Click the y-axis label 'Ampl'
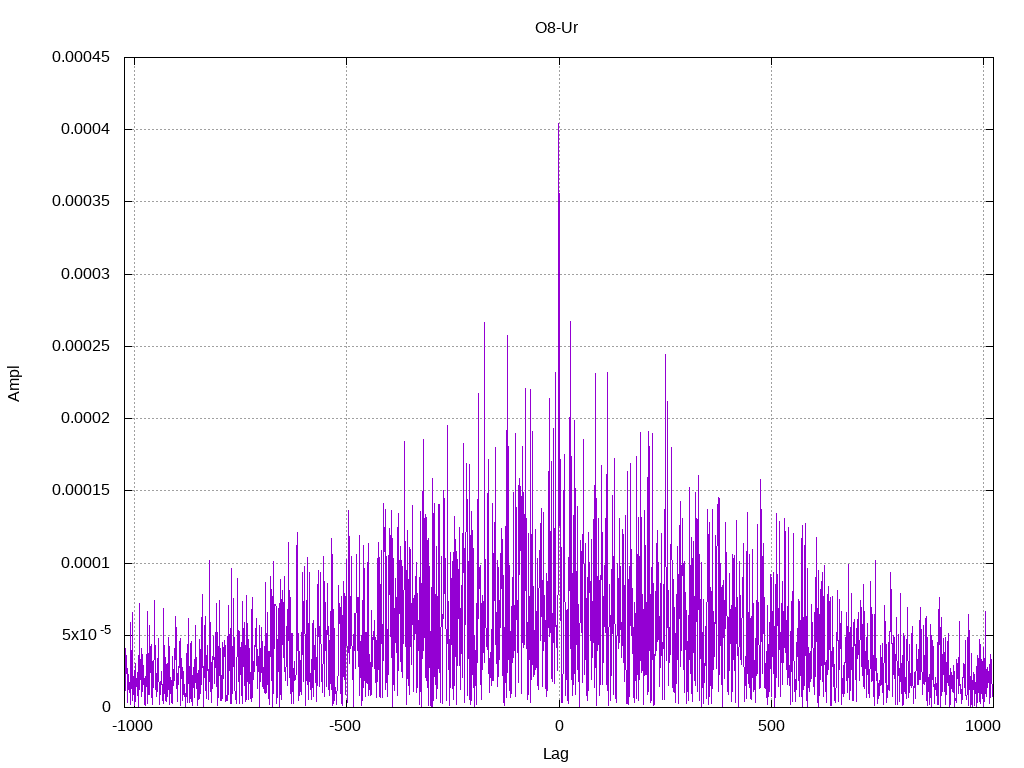 pos(14,383)
